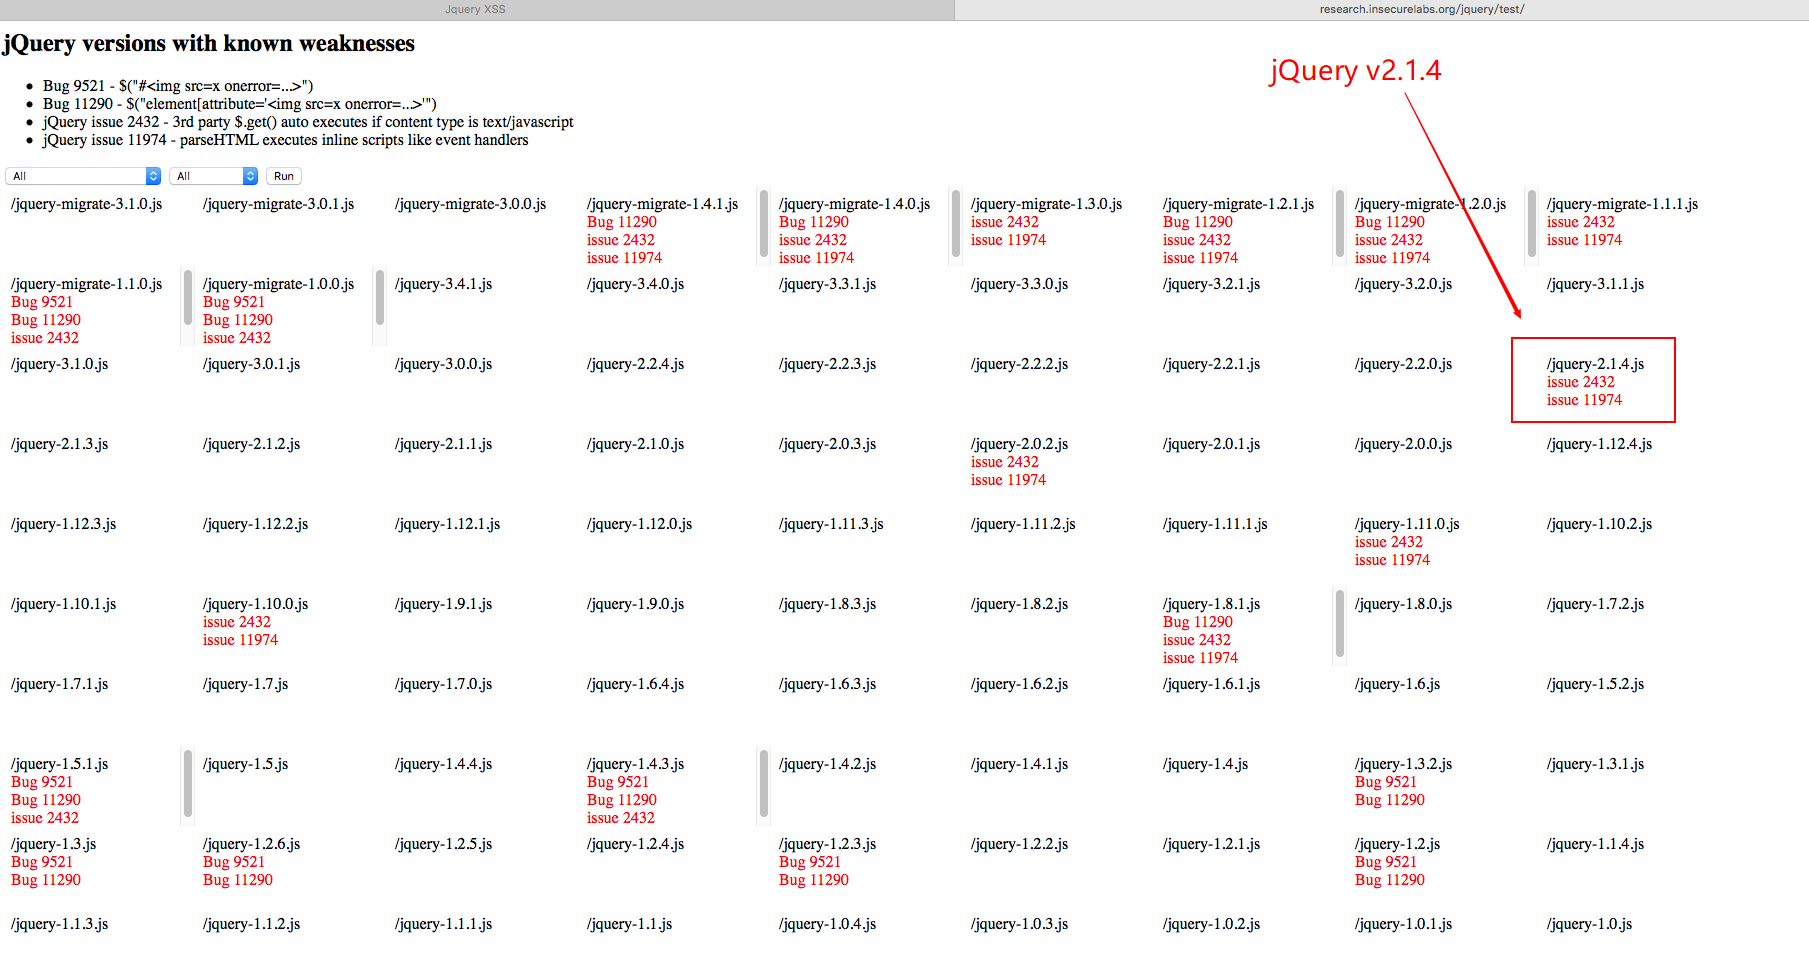Click the /jquery-3.4.1.js entry
Screen dimensions: 1809x962
443,284
